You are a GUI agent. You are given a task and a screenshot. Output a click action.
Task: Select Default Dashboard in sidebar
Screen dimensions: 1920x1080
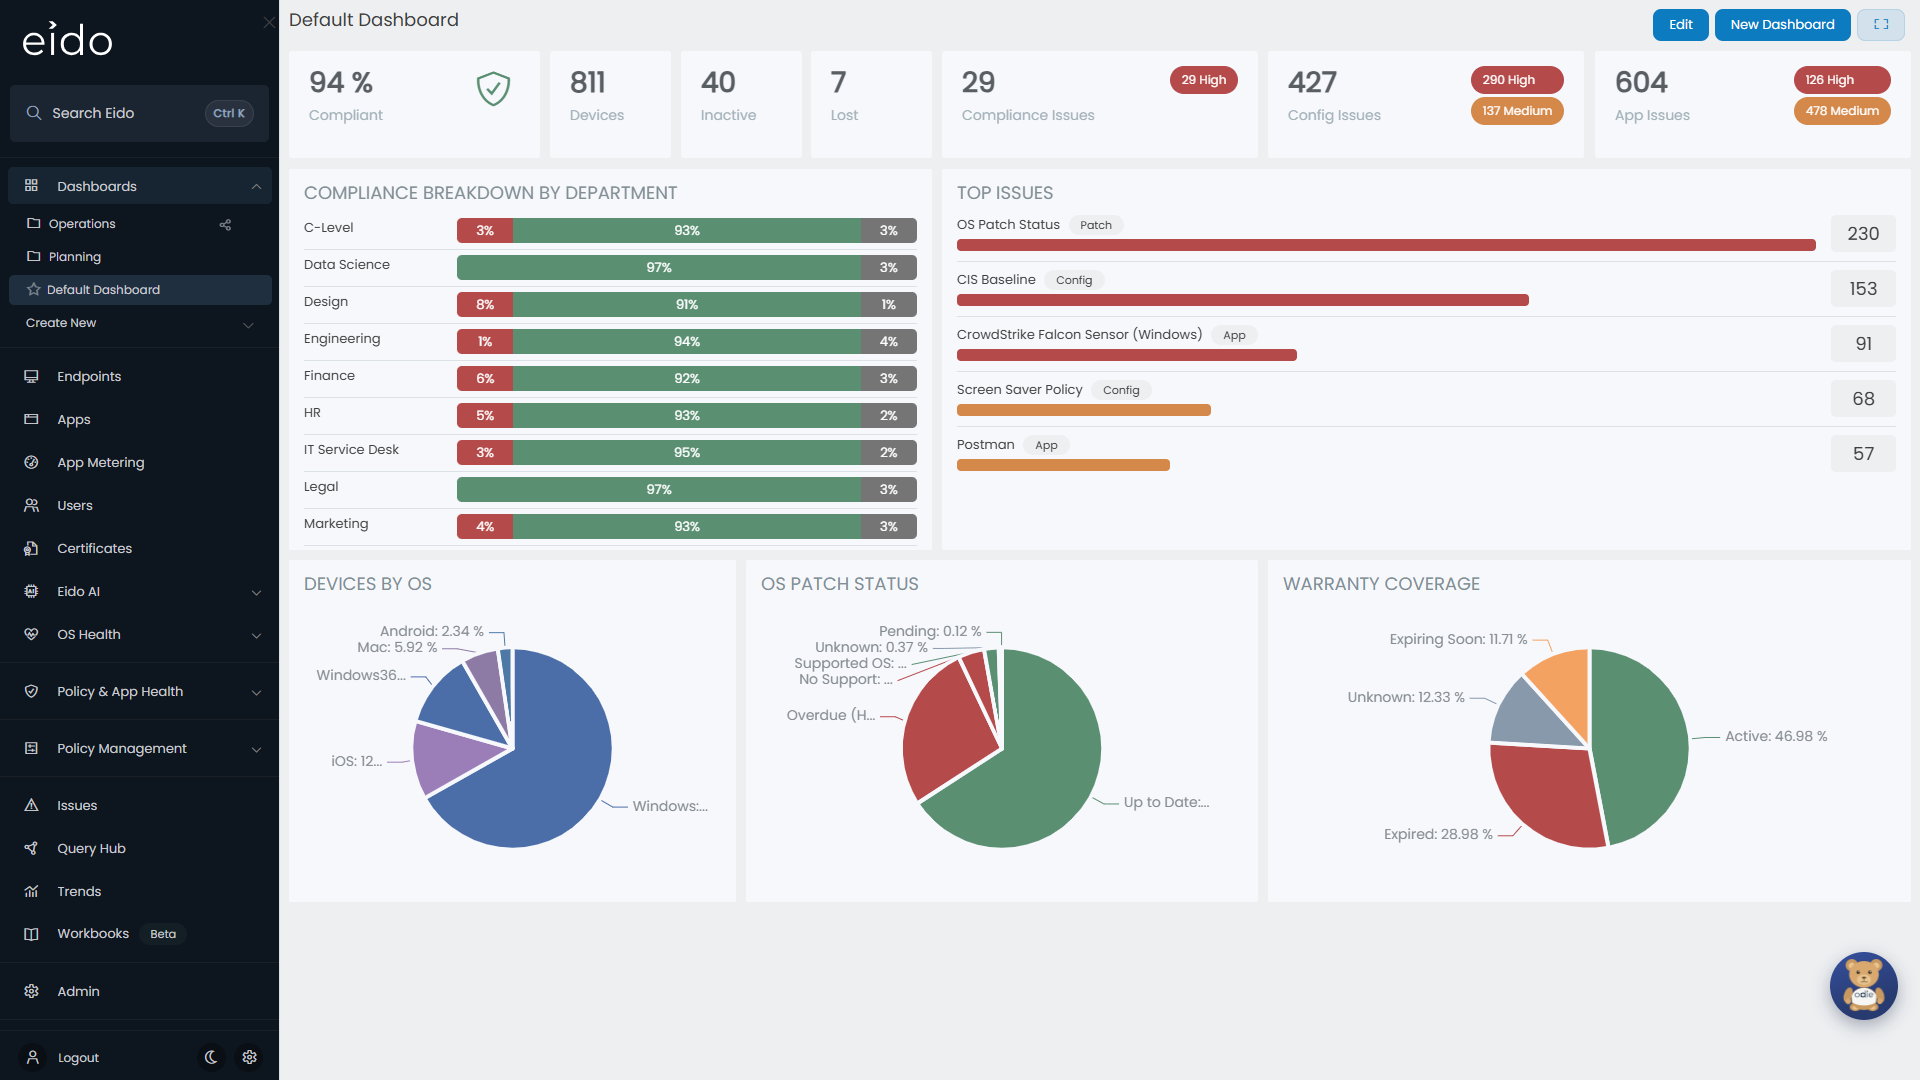(x=140, y=290)
